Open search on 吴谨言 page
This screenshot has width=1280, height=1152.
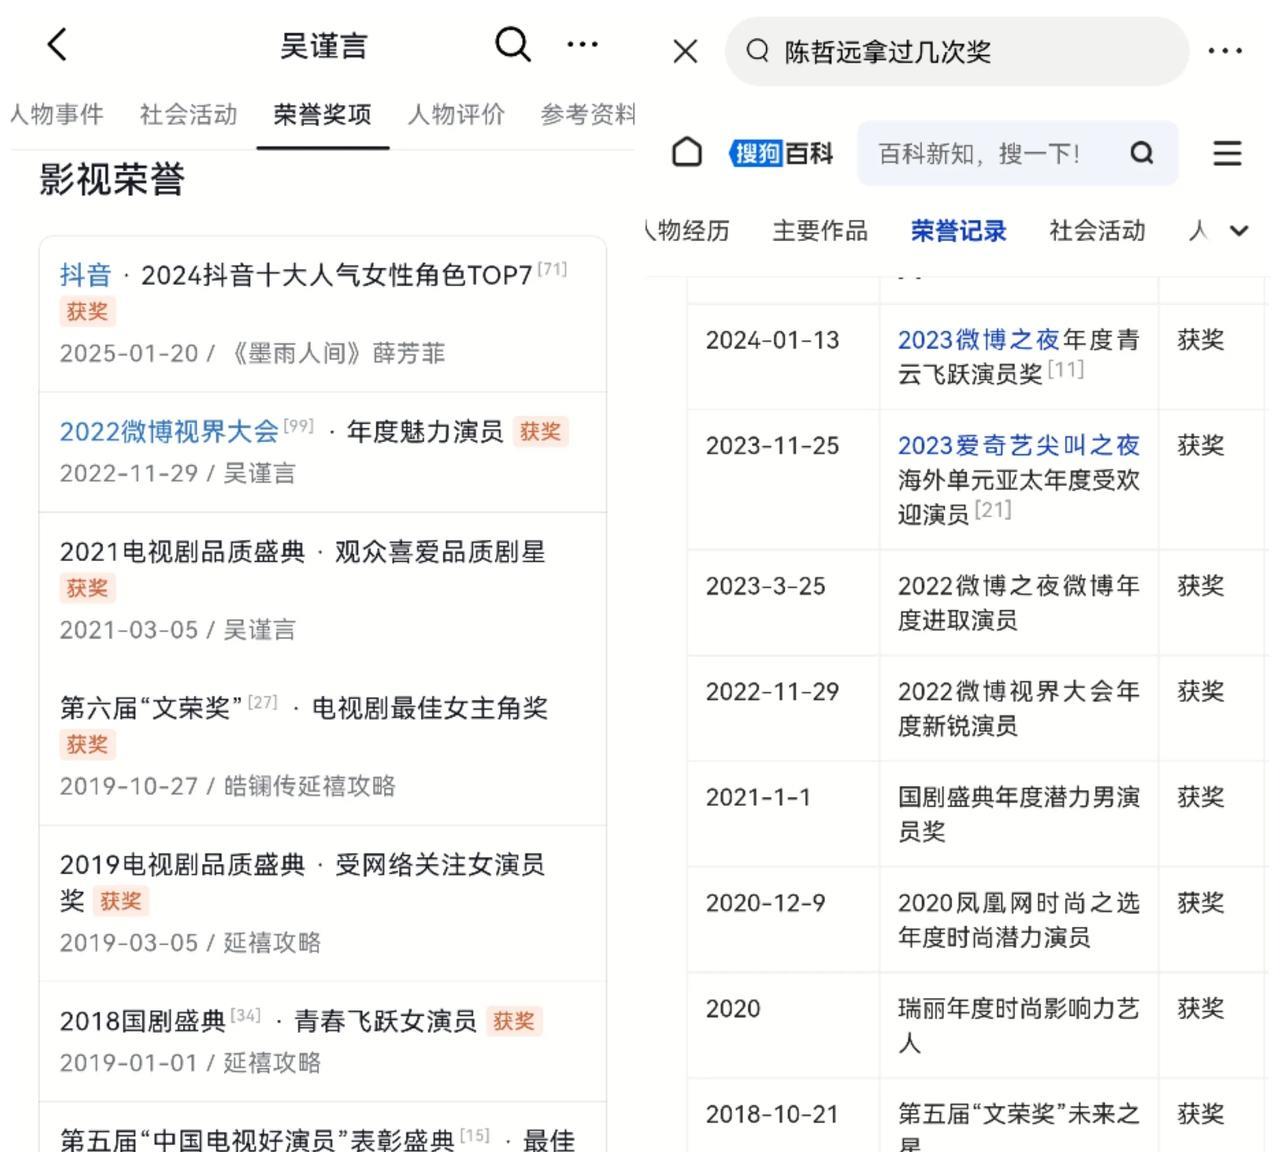pyautogui.click(x=513, y=45)
